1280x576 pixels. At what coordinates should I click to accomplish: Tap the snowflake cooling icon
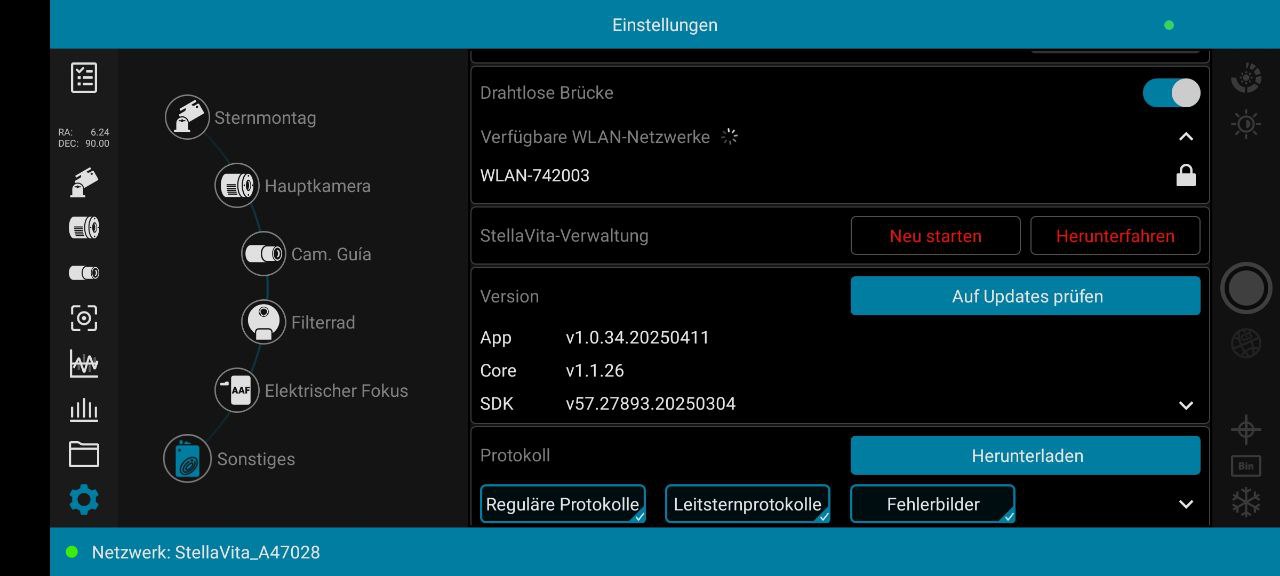(x=1246, y=502)
